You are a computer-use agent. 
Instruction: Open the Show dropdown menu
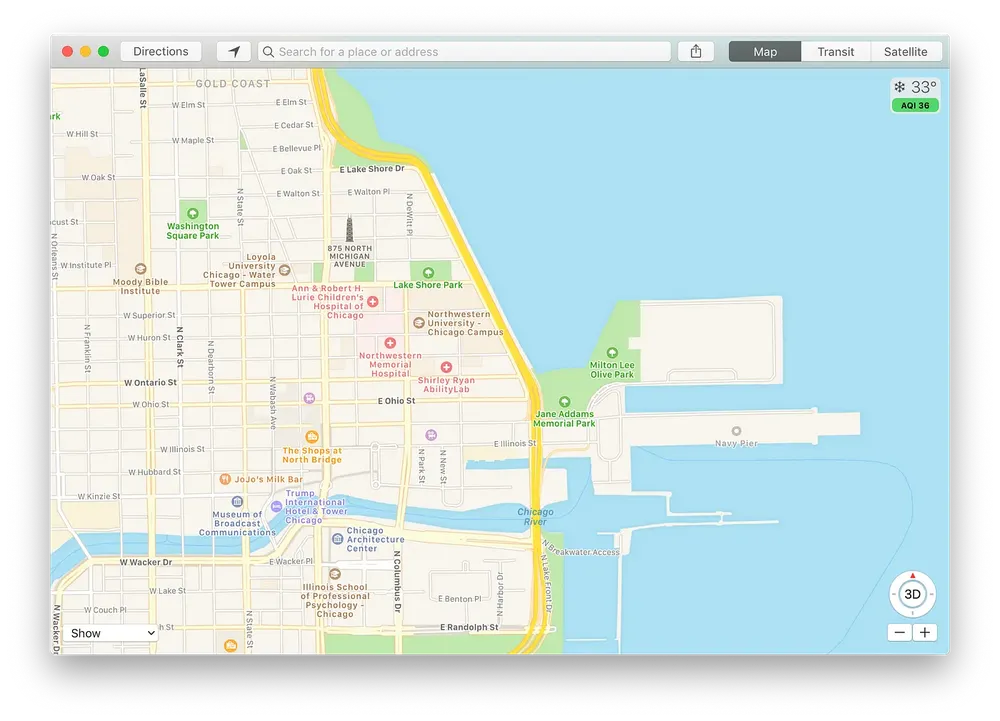(x=113, y=633)
